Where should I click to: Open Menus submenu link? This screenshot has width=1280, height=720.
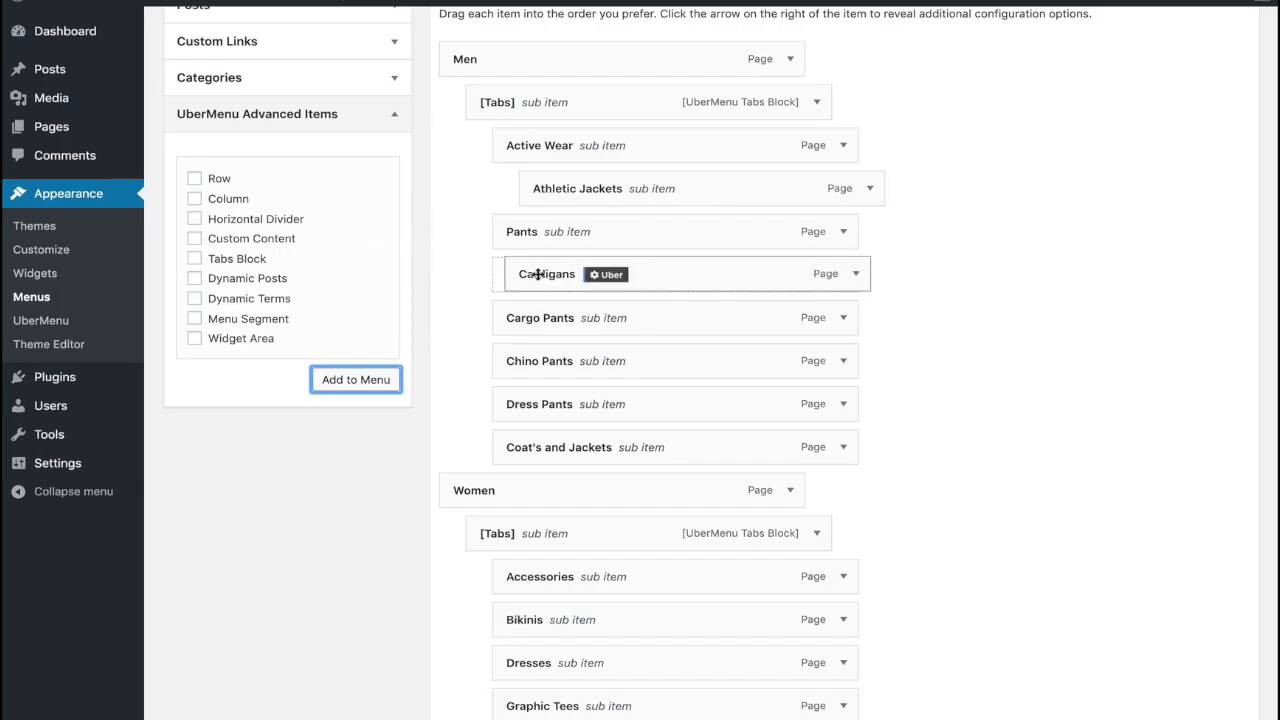(x=31, y=297)
